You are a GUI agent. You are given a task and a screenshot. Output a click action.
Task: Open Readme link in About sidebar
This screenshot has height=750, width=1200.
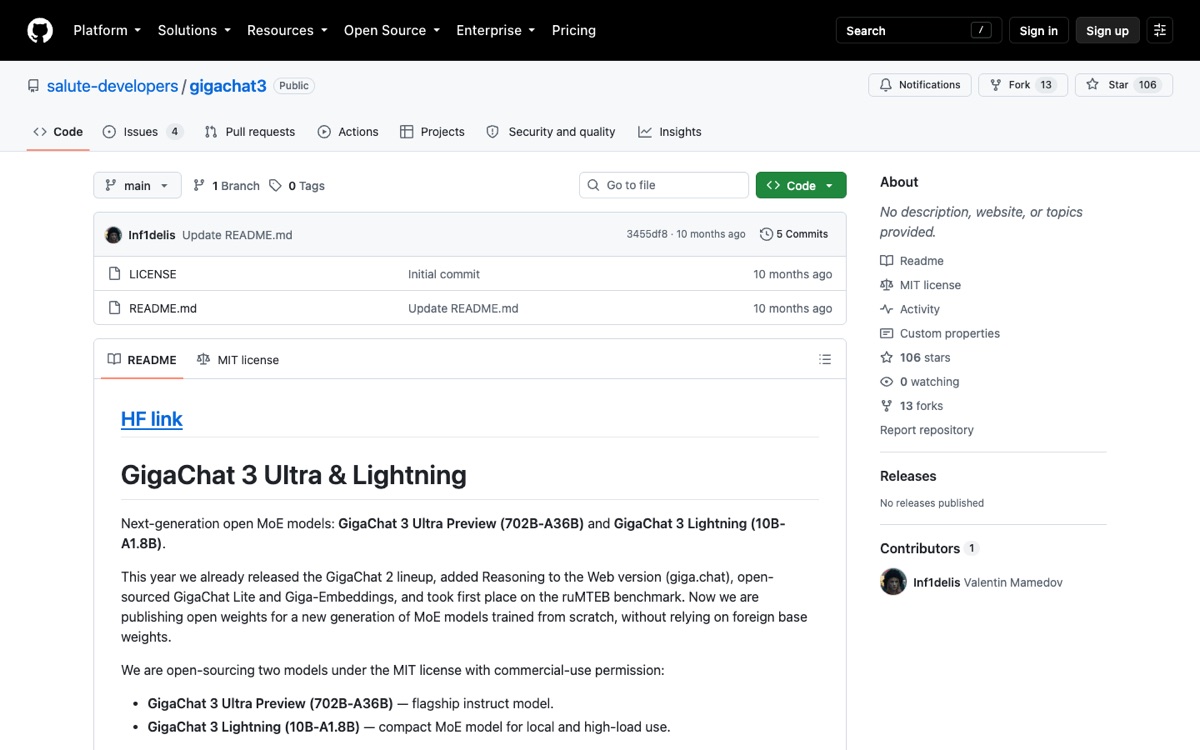(x=912, y=261)
